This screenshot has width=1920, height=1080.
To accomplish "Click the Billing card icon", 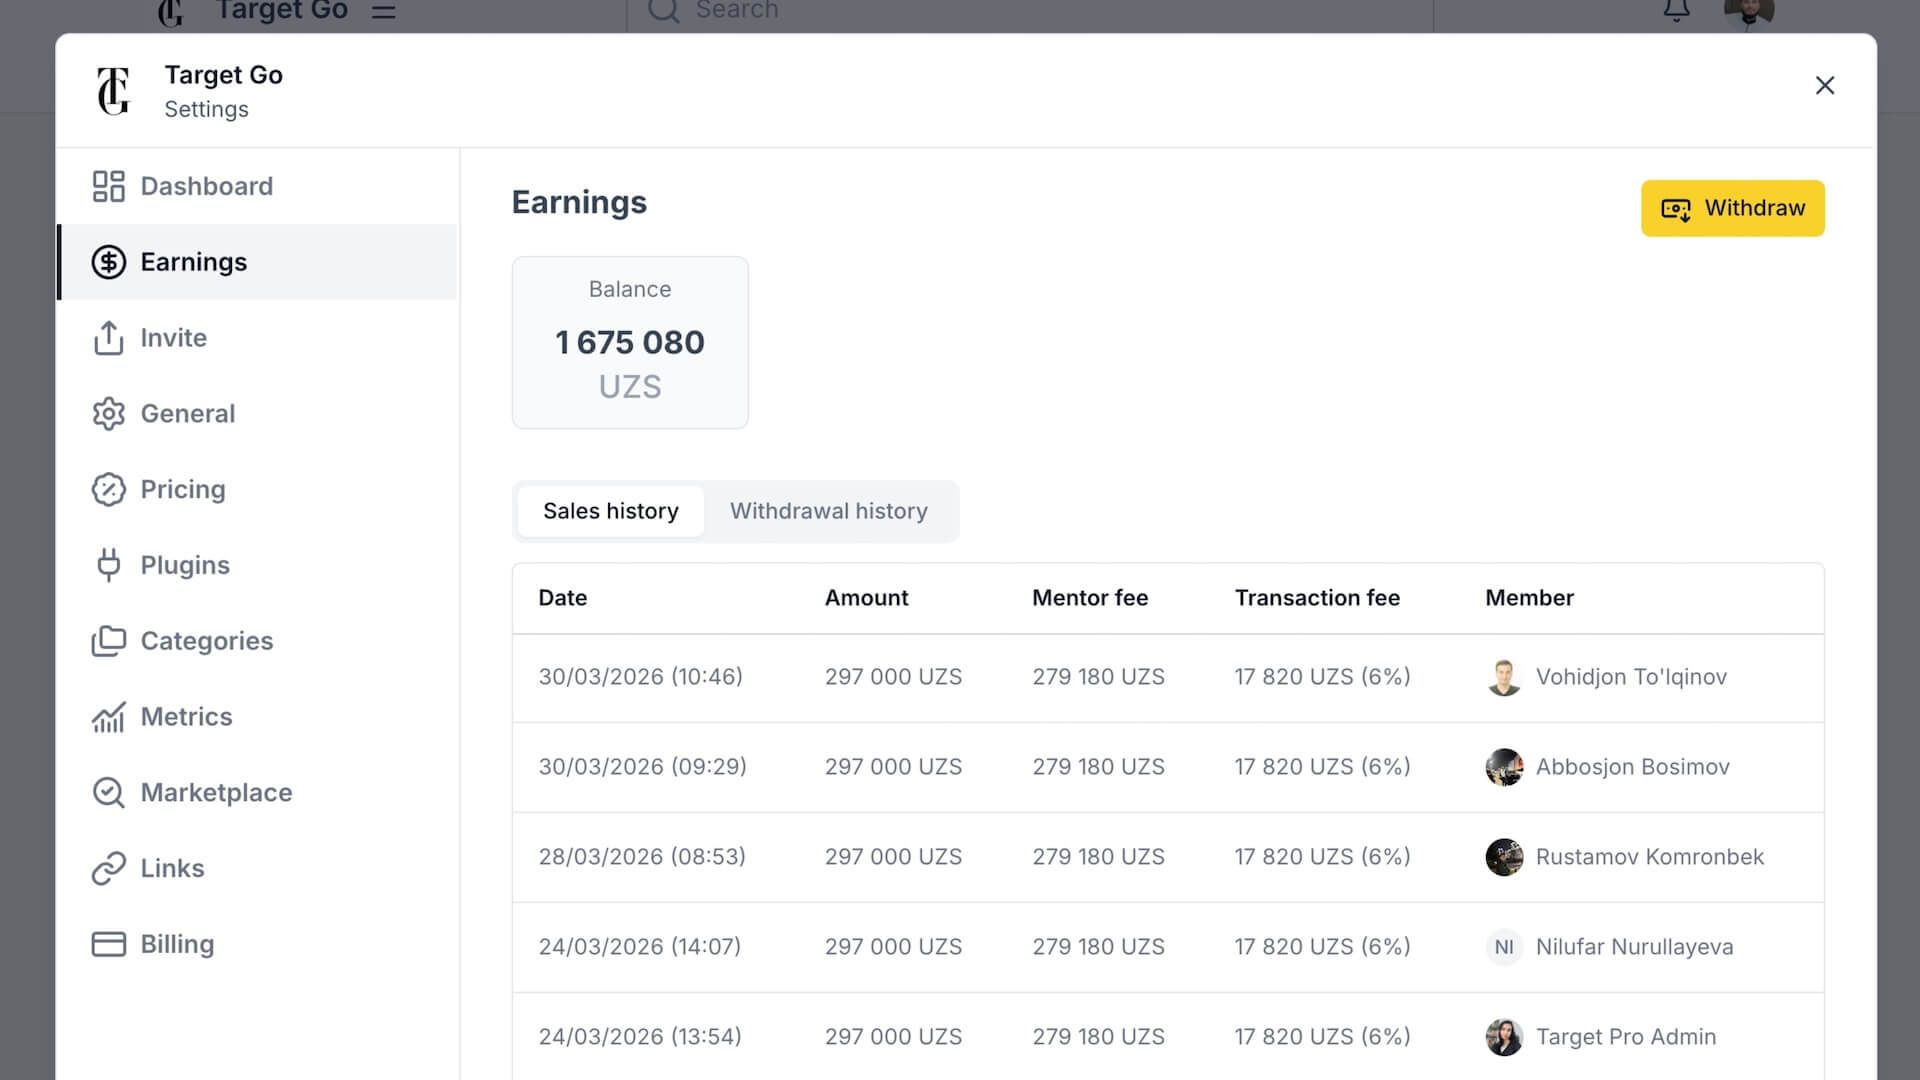I will pyautogui.click(x=108, y=944).
